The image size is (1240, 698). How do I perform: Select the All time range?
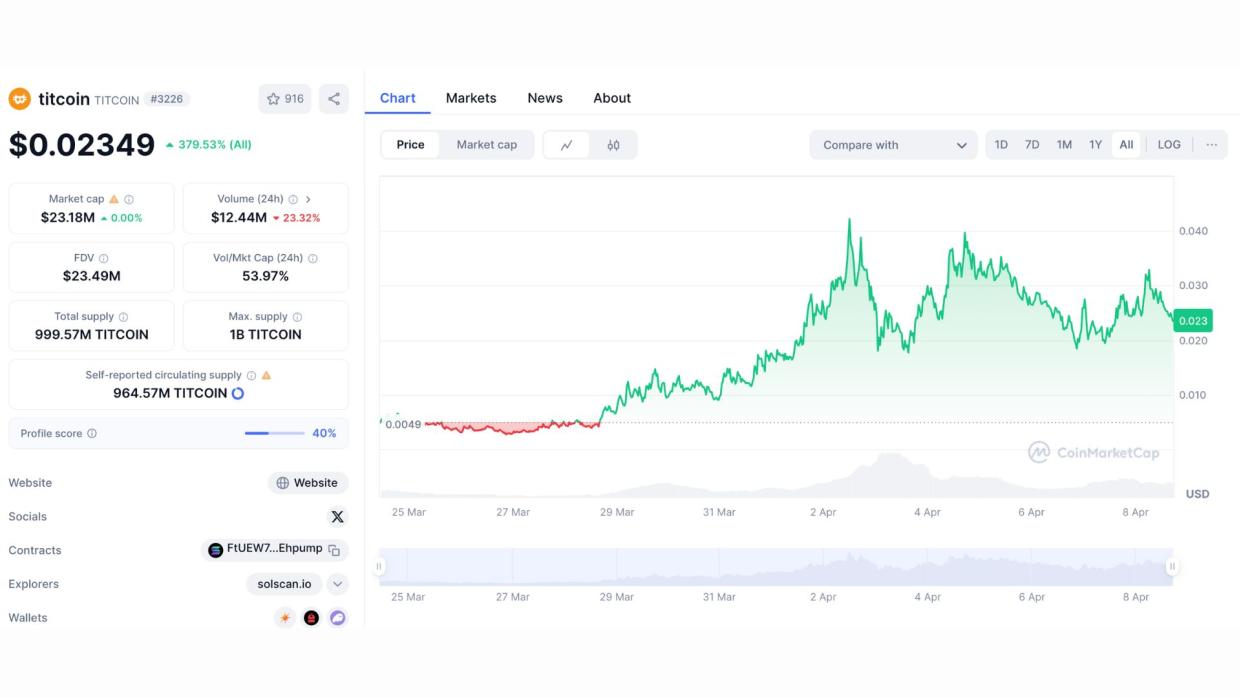point(1126,145)
